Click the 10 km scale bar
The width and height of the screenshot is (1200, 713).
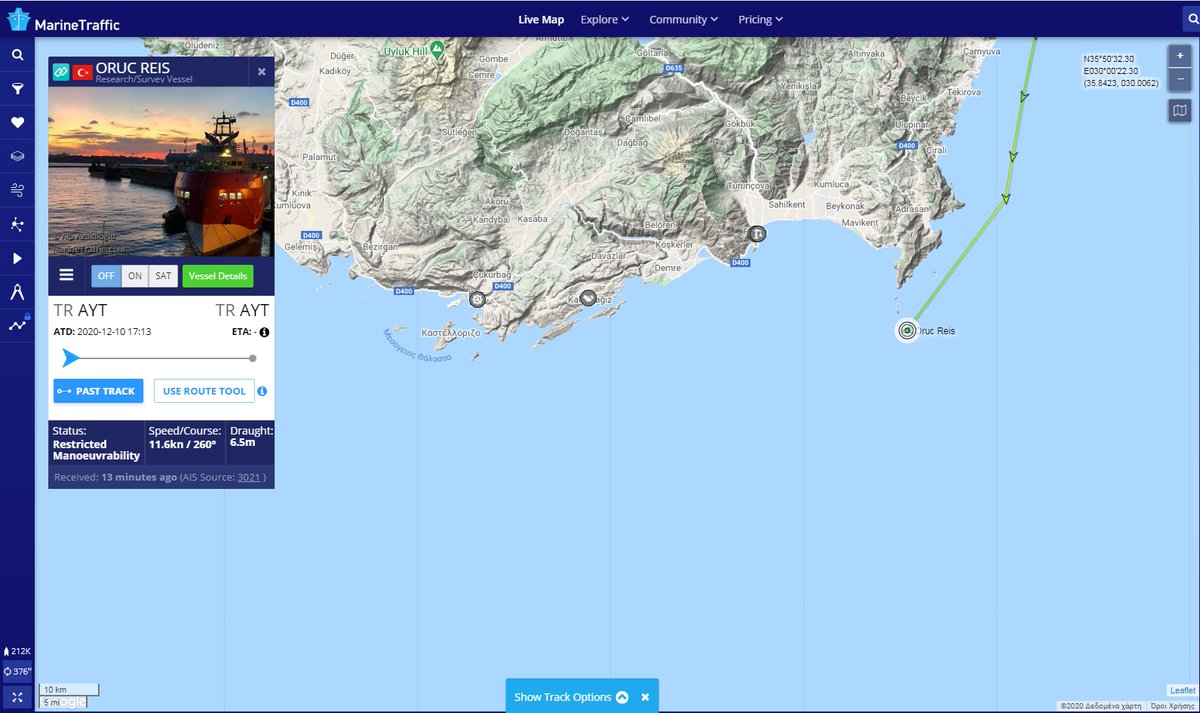pos(68,690)
